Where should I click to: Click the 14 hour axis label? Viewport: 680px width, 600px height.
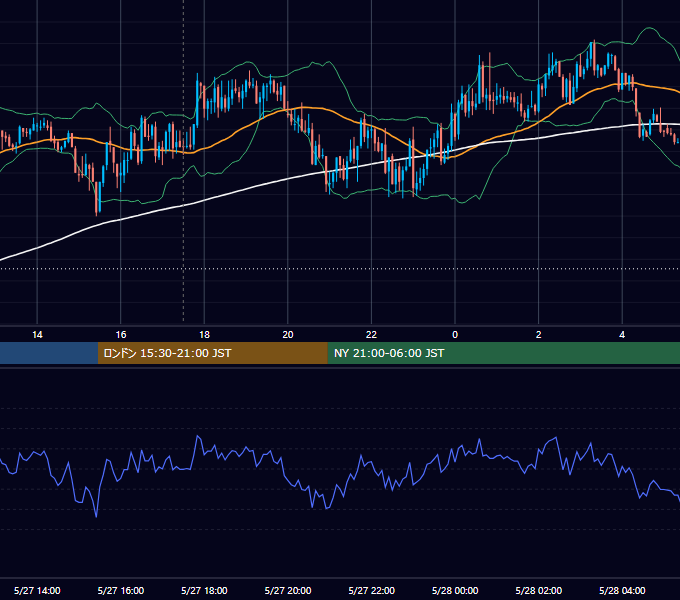(37, 335)
